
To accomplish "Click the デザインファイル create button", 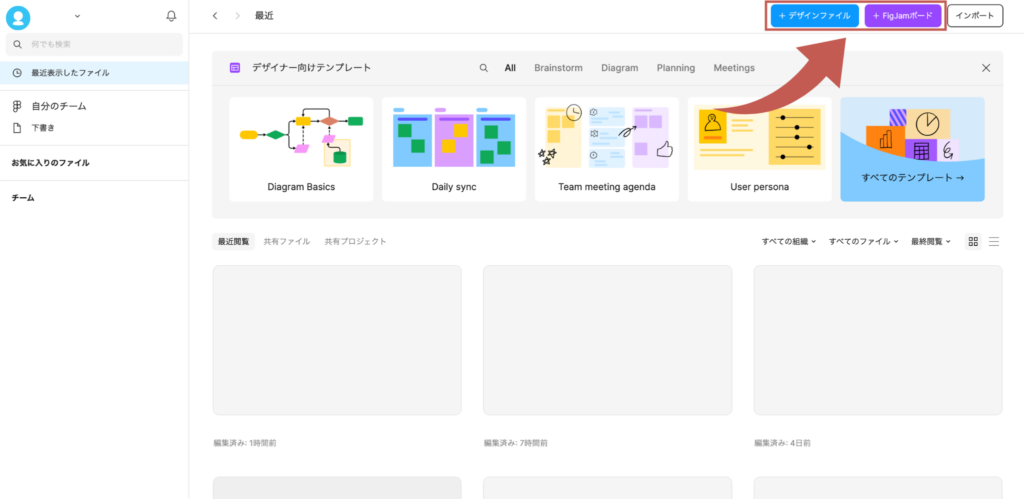I will click(x=814, y=16).
